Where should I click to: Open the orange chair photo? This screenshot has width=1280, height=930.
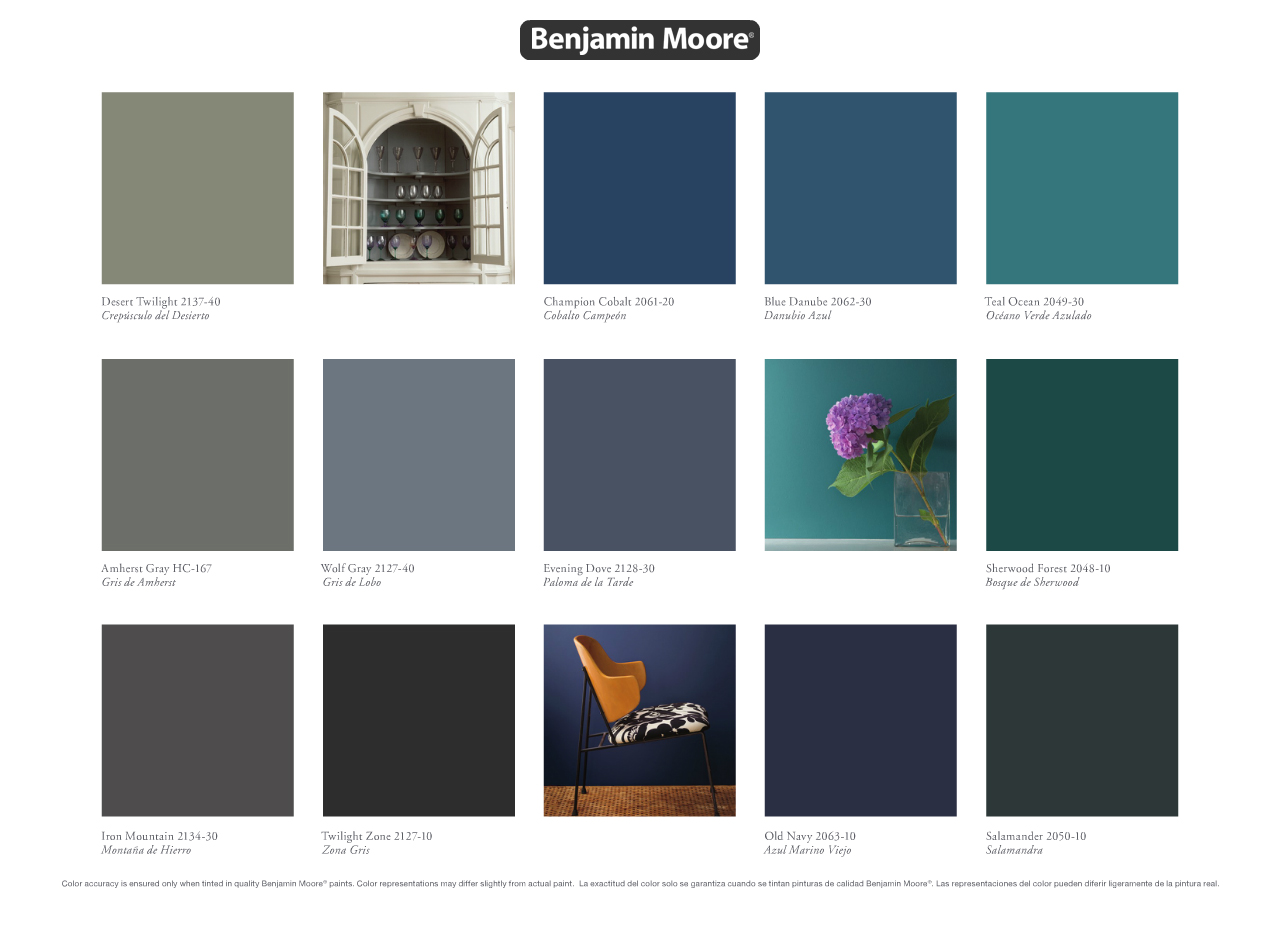pyautogui.click(x=640, y=721)
